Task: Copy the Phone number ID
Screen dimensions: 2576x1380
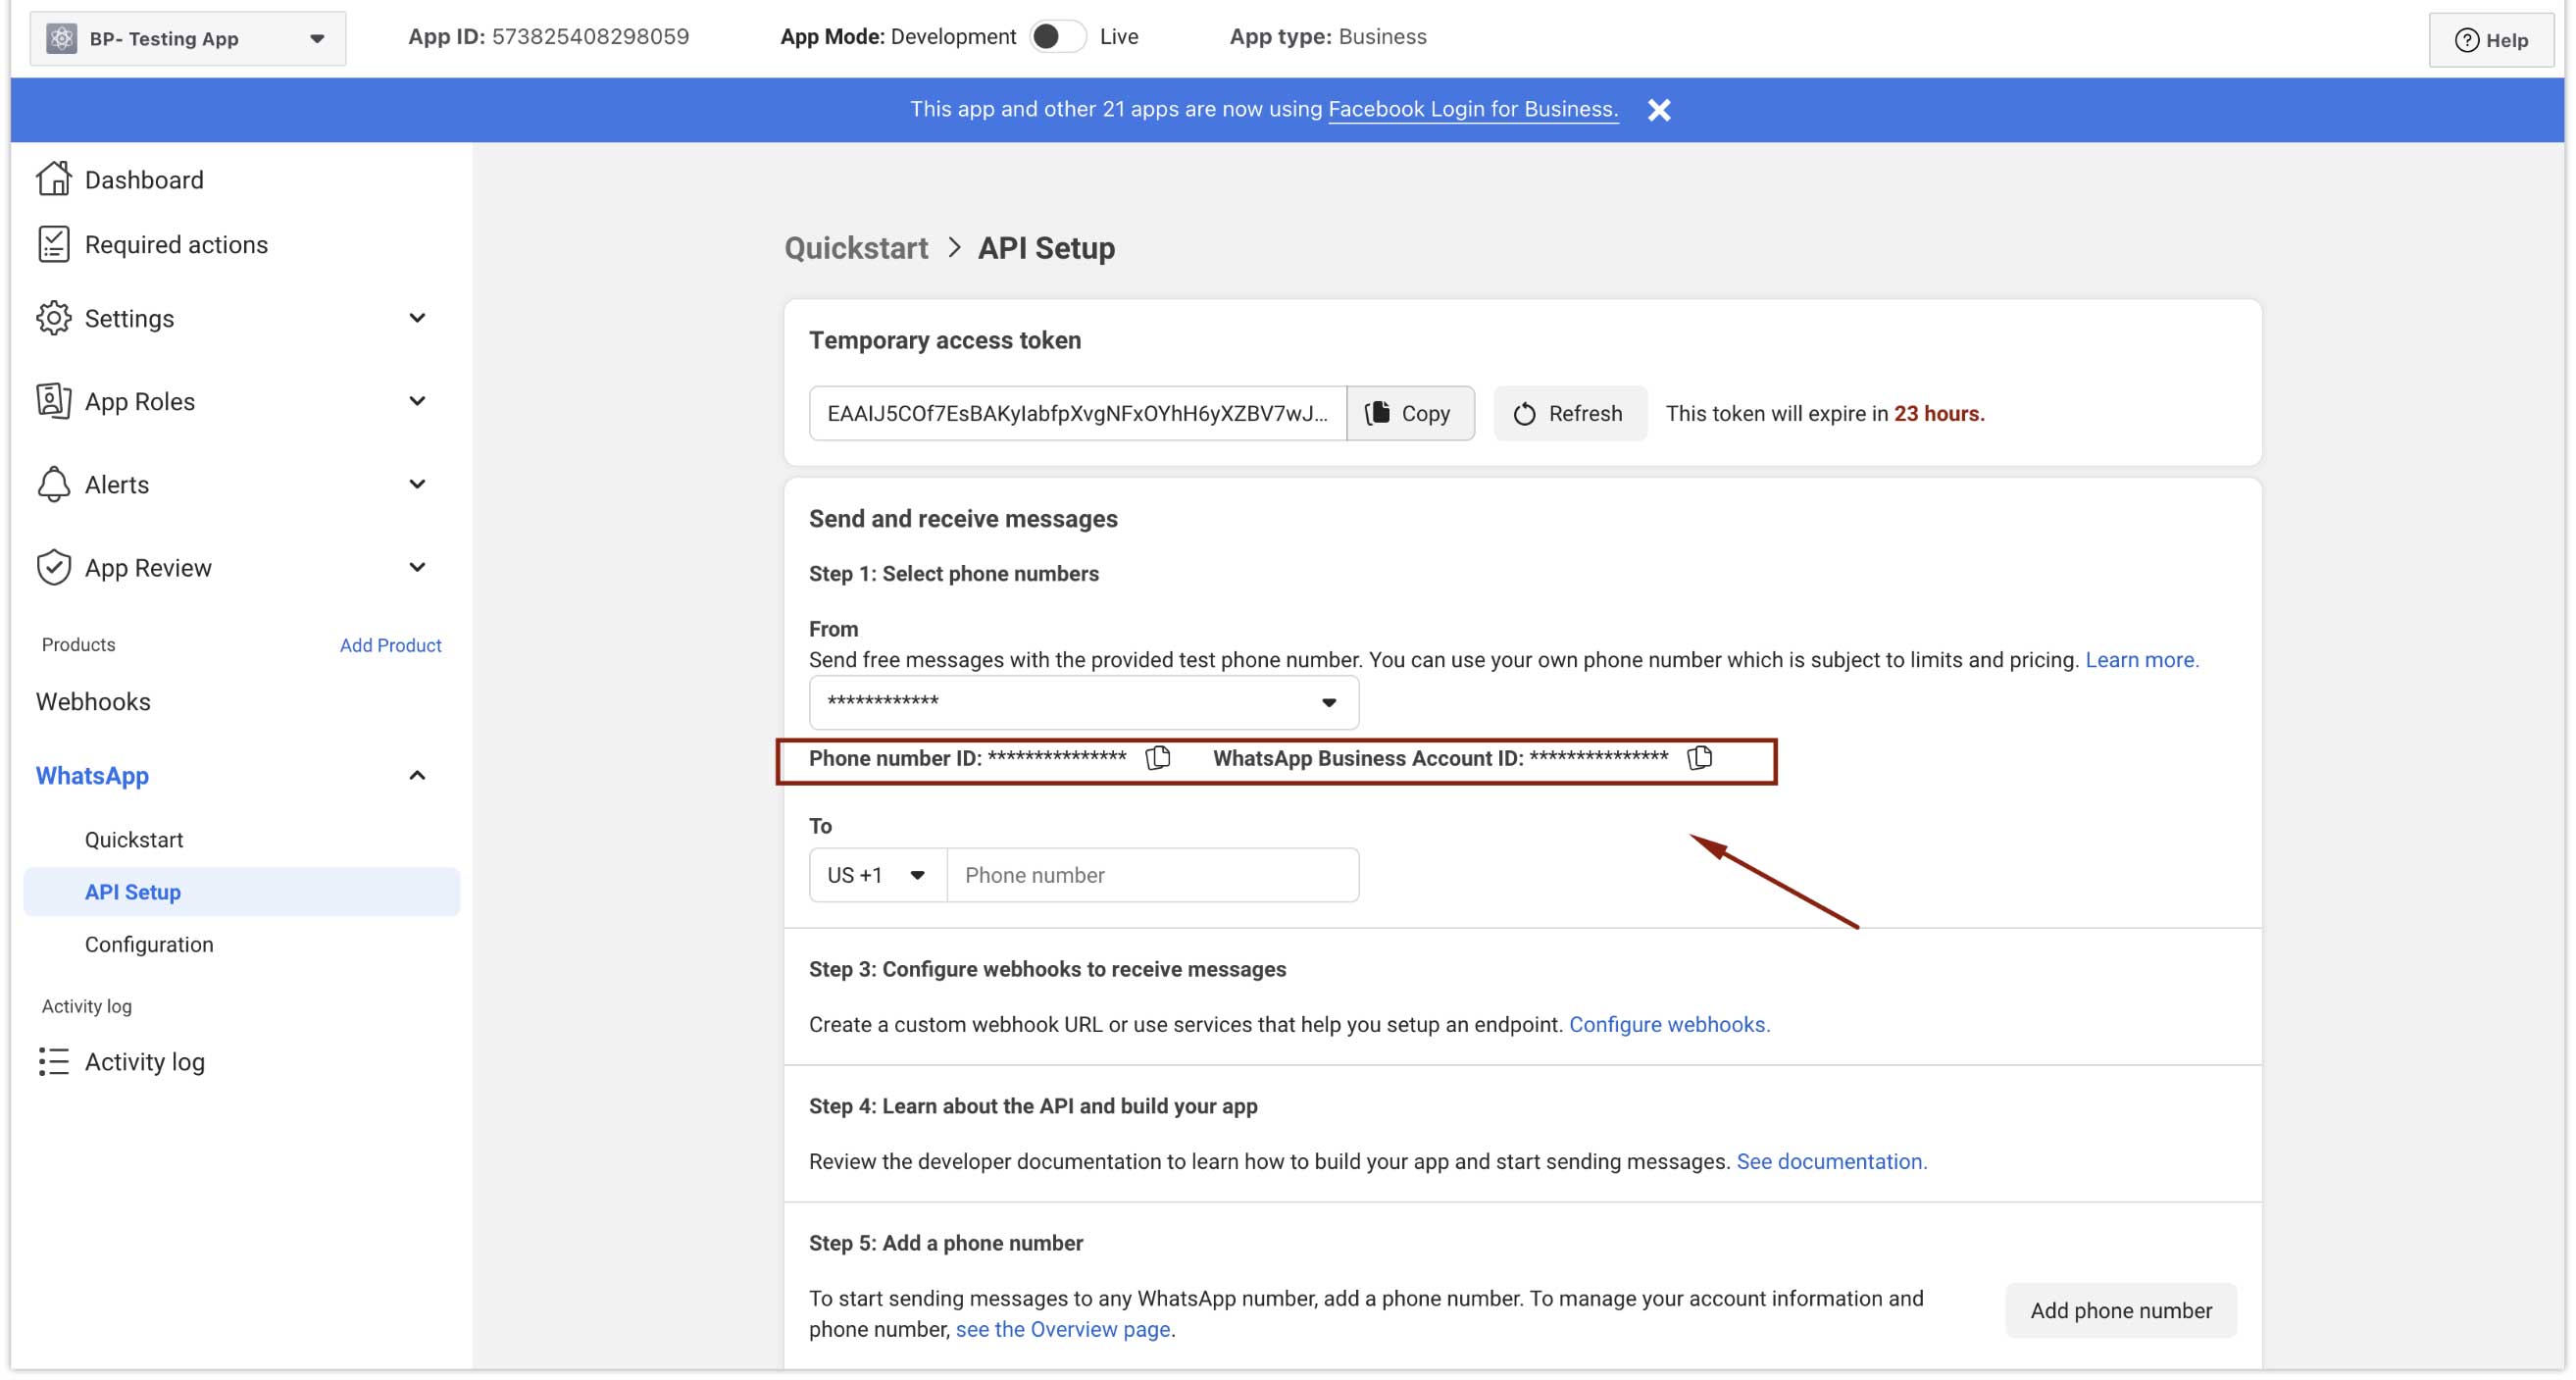Action: (1157, 758)
